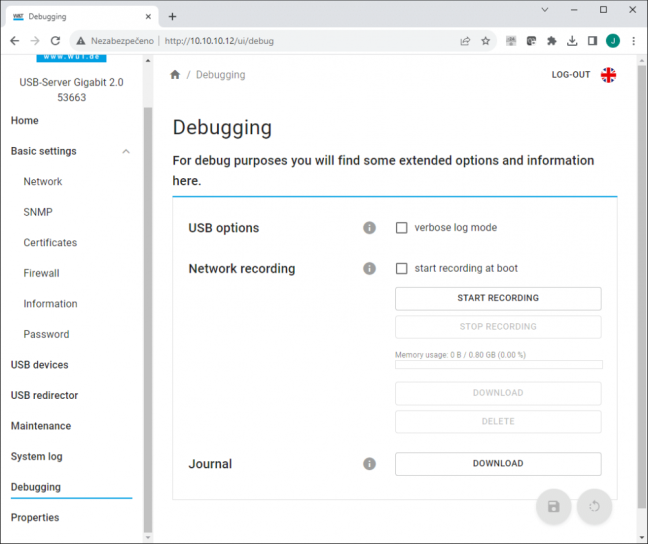This screenshot has width=648, height=544.
Task: Open Information settings page
Action: pos(50,304)
